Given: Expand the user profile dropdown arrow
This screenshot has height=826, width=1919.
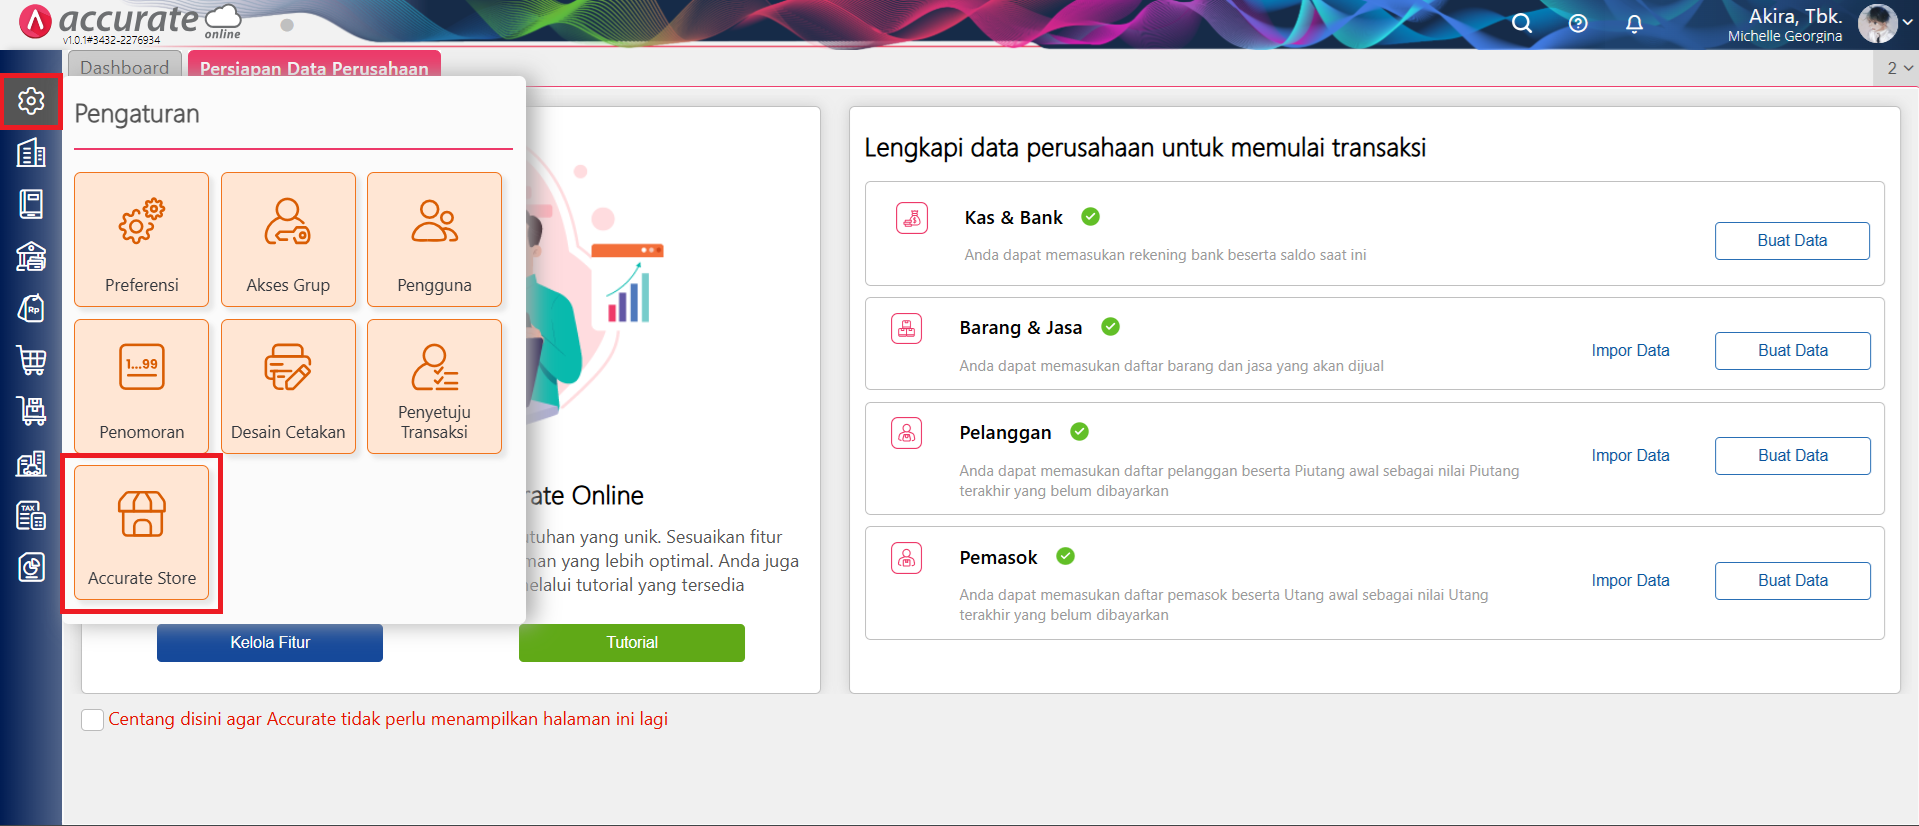Looking at the screenshot, I should click(1907, 22).
